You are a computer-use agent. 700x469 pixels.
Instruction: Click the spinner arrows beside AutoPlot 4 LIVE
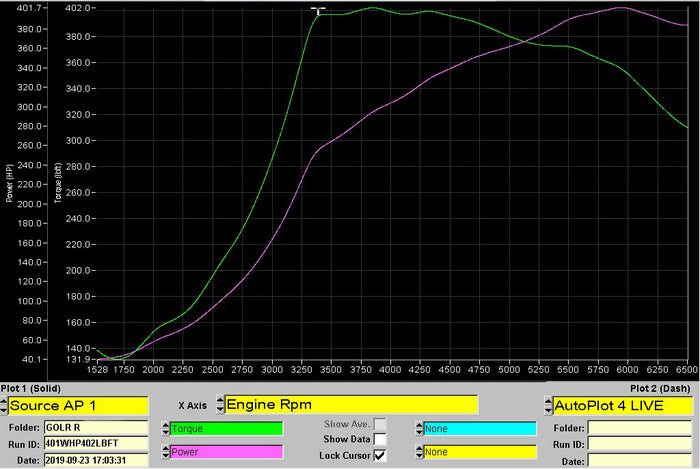pyautogui.click(x=548, y=405)
